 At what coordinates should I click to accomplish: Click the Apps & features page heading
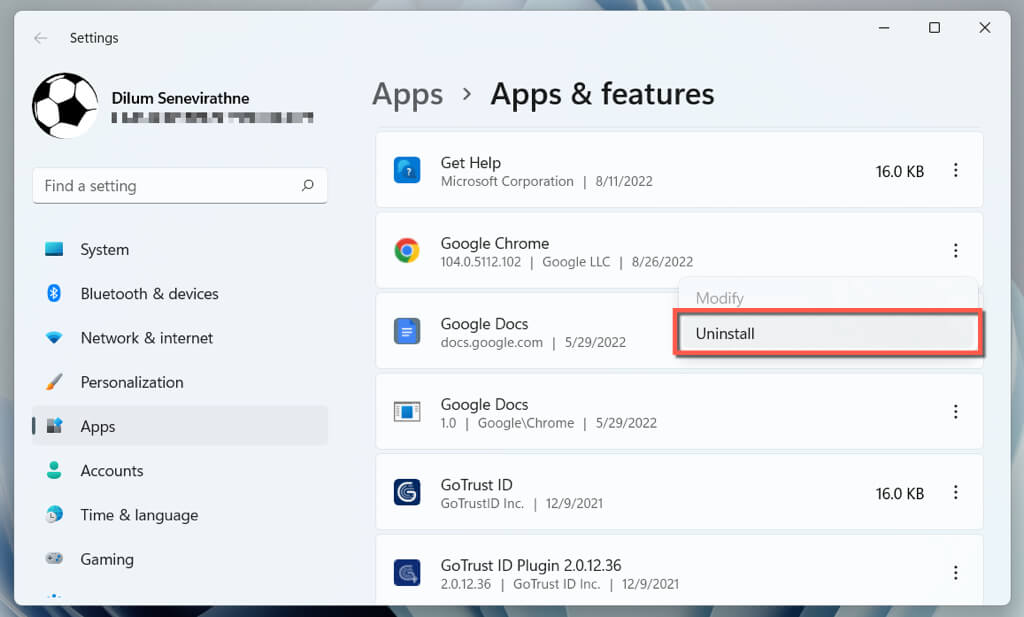(602, 94)
